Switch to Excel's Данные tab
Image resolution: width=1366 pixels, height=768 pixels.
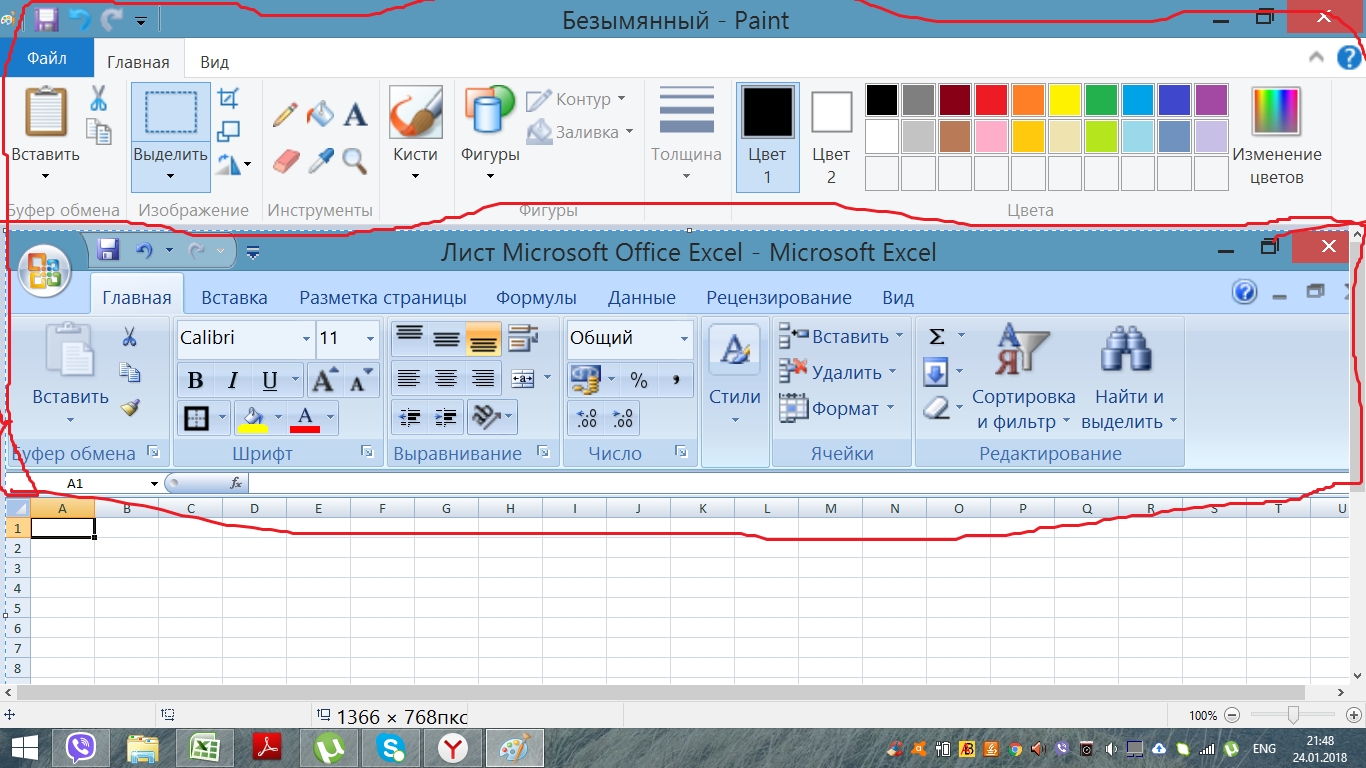click(642, 297)
